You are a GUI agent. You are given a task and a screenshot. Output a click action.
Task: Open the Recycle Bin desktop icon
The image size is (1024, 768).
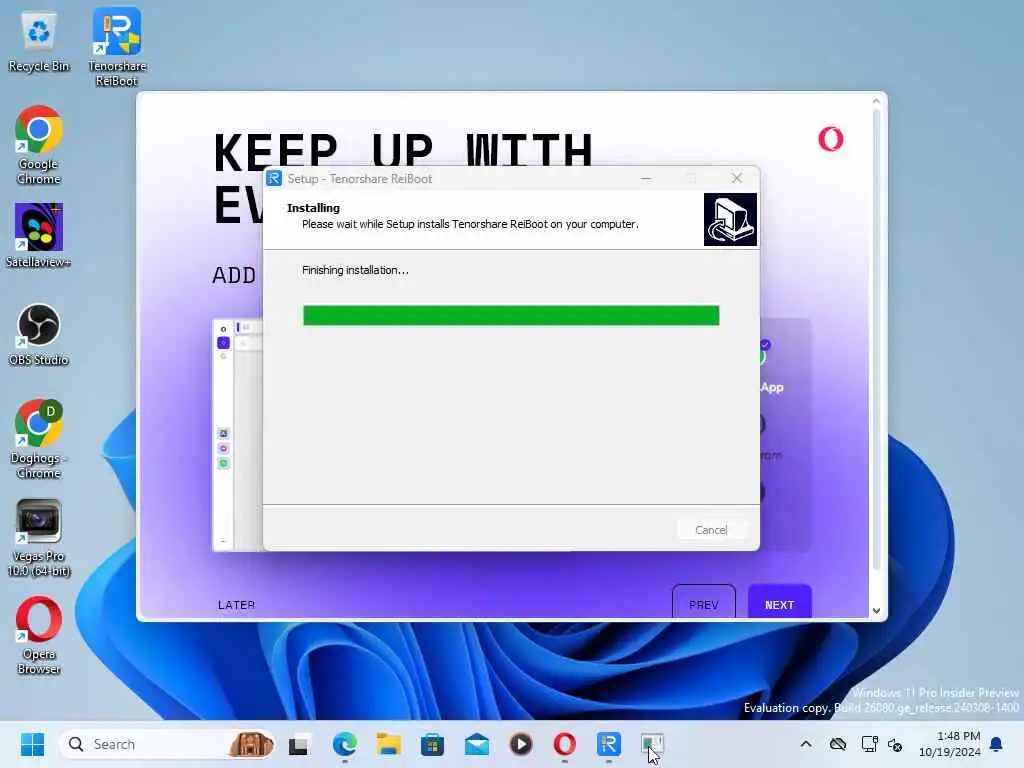pyautogui.click(x=39, y=42)
